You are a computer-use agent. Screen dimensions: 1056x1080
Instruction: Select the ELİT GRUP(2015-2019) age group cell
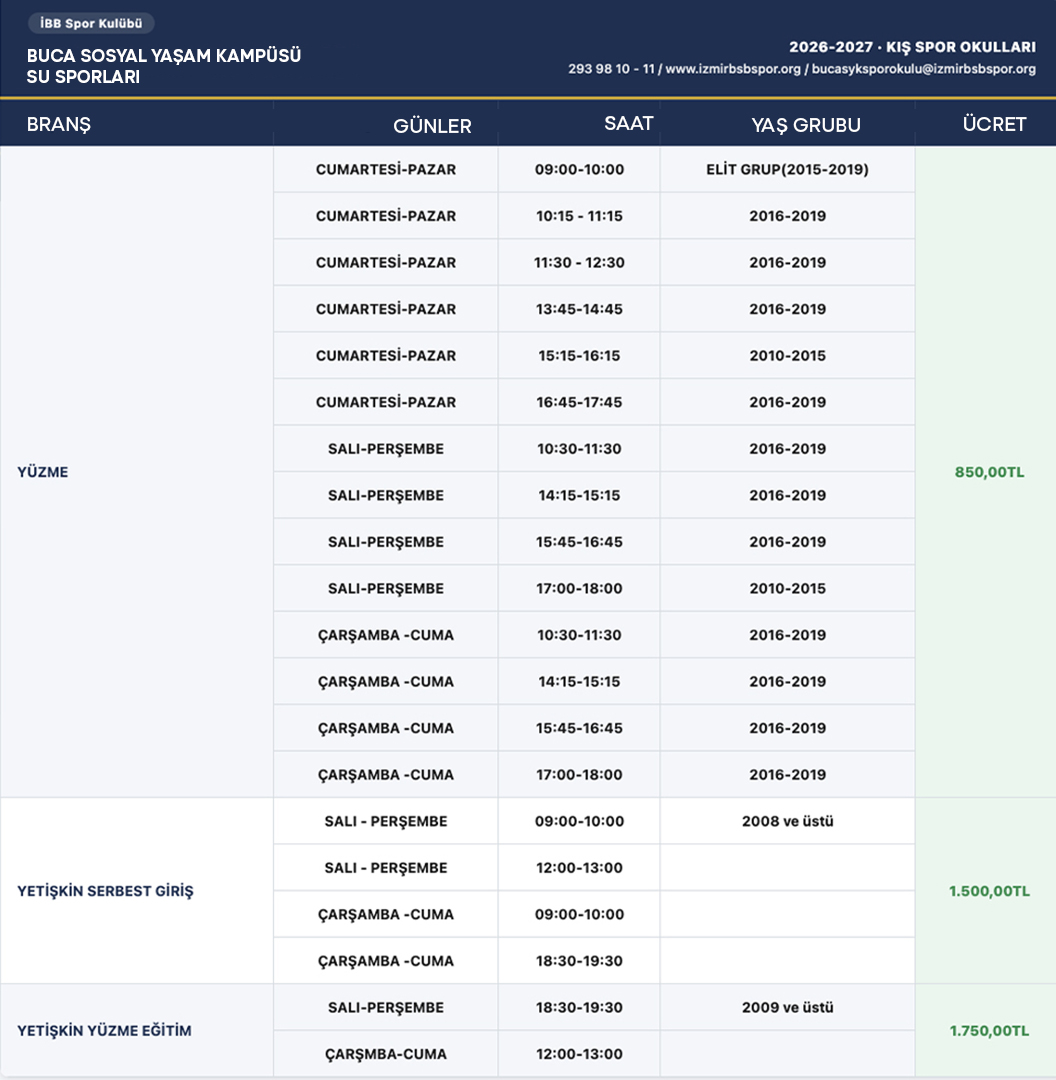787,169
